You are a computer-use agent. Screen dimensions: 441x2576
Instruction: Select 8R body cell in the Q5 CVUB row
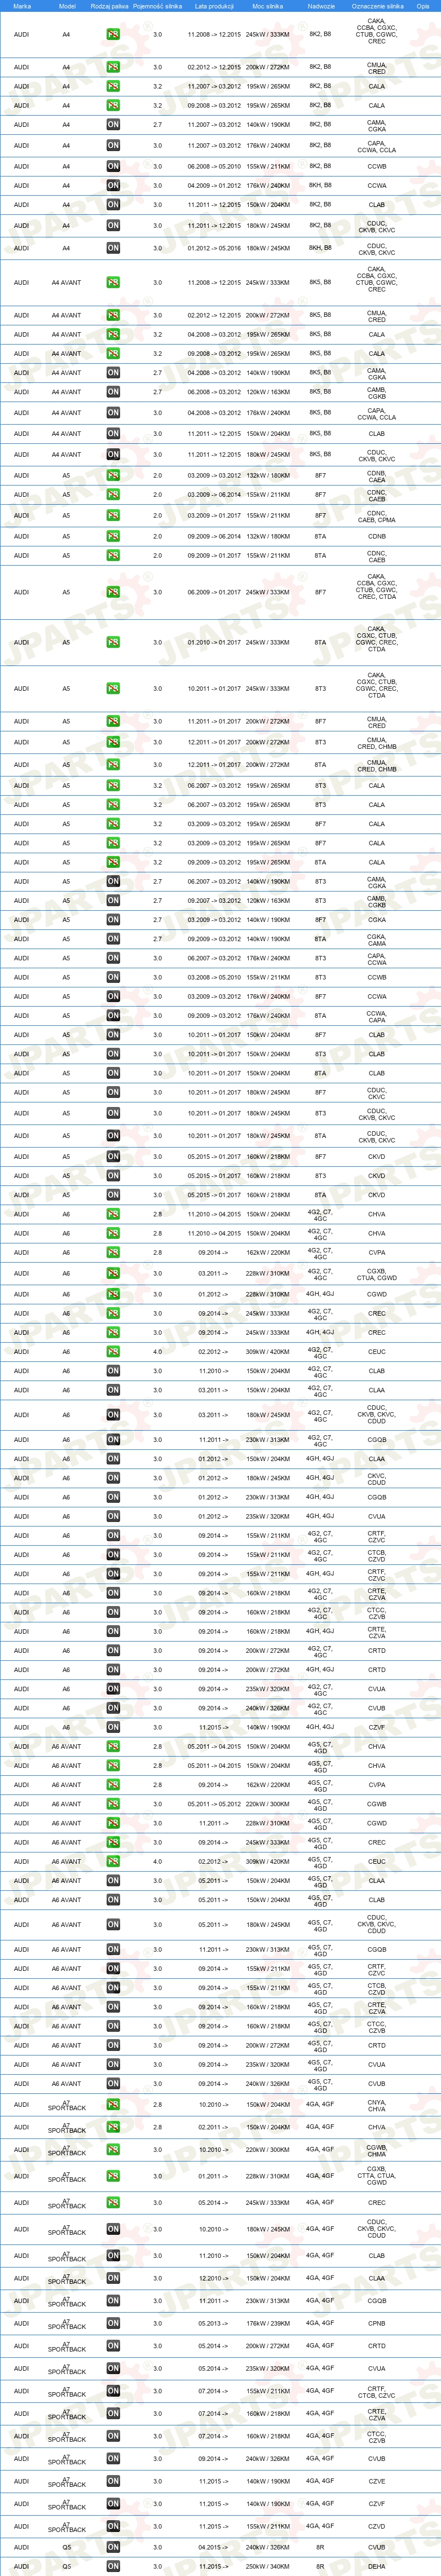pos(321,2547)
